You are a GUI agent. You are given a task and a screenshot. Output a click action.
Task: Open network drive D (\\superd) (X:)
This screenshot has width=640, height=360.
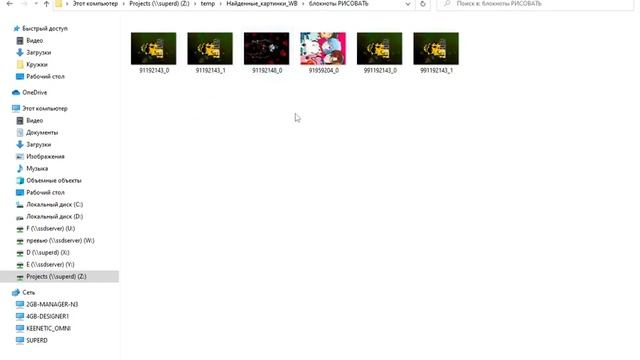[x=47, y=253]
